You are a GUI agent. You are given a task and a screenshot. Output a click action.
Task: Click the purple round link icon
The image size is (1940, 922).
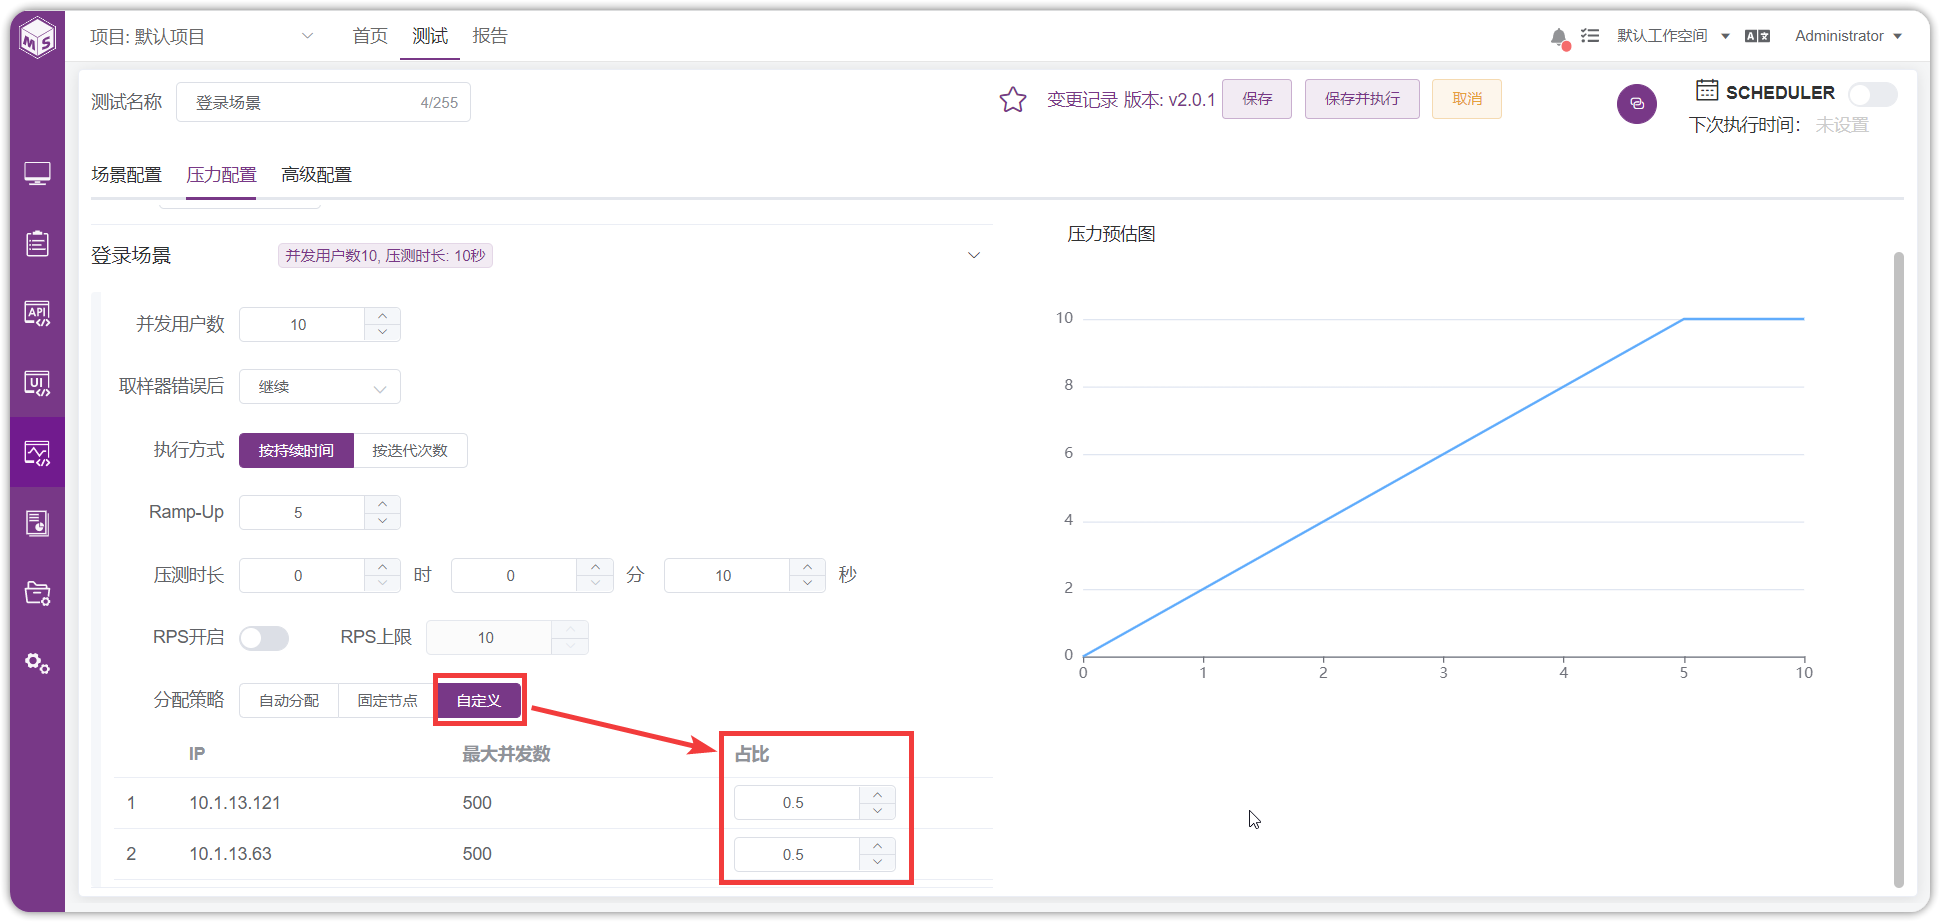pyautogui.click(x=1637, y=104)
